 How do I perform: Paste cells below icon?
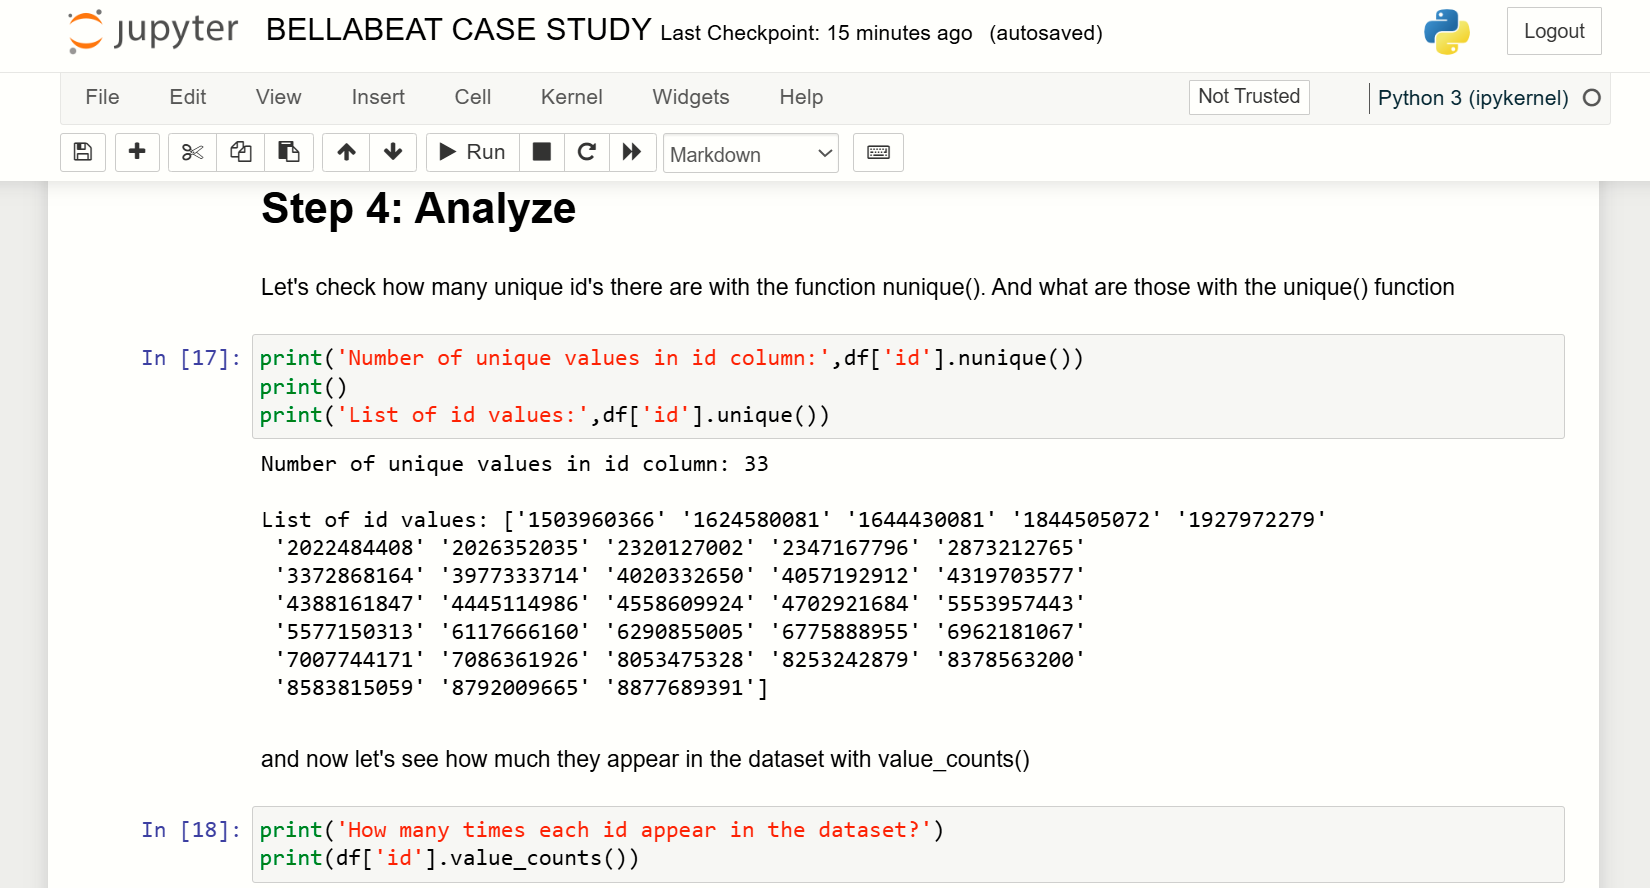289,152
